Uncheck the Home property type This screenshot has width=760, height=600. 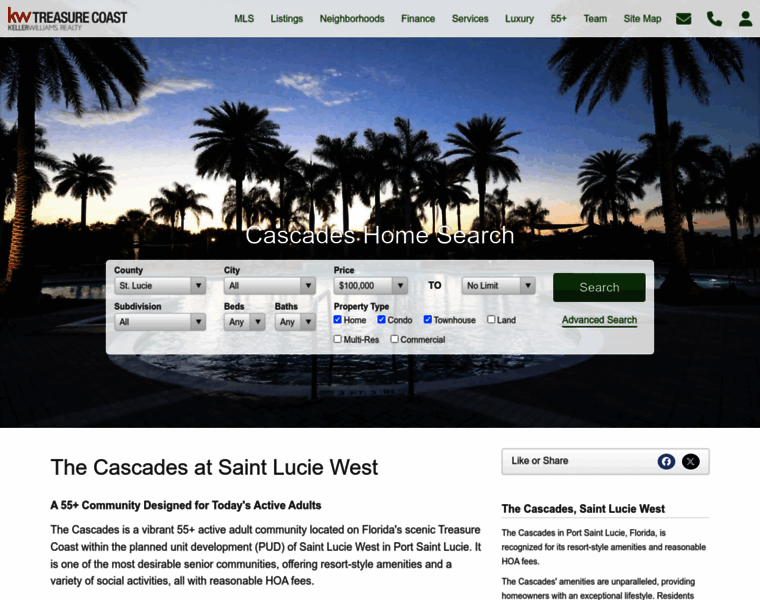tap(337, 319)
